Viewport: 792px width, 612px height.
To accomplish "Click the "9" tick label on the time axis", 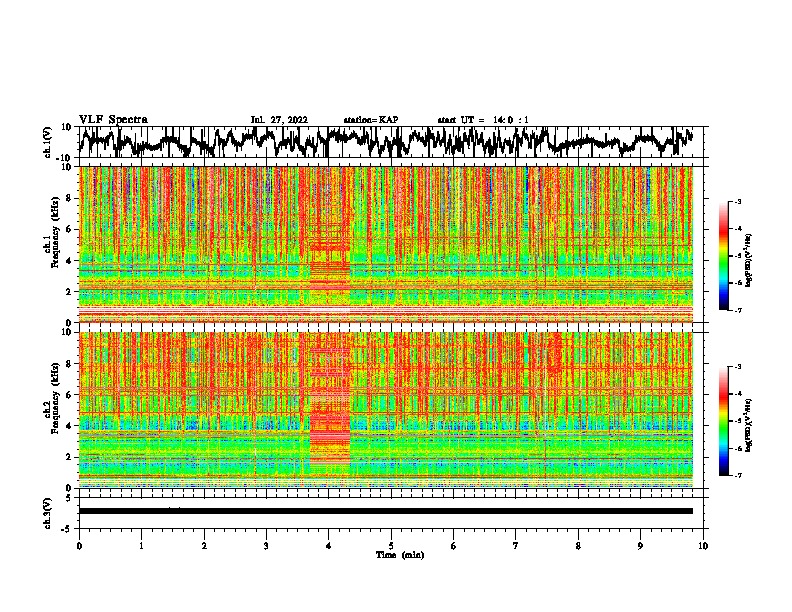I will 640,546.
